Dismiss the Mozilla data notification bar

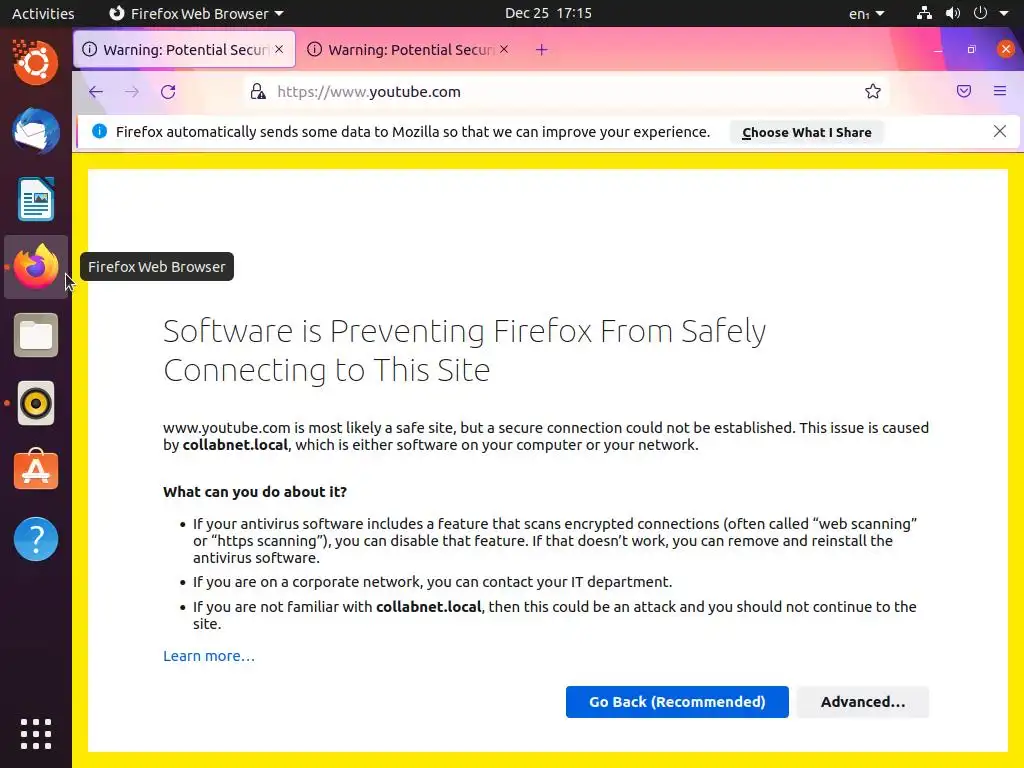(x=999, y=131)
